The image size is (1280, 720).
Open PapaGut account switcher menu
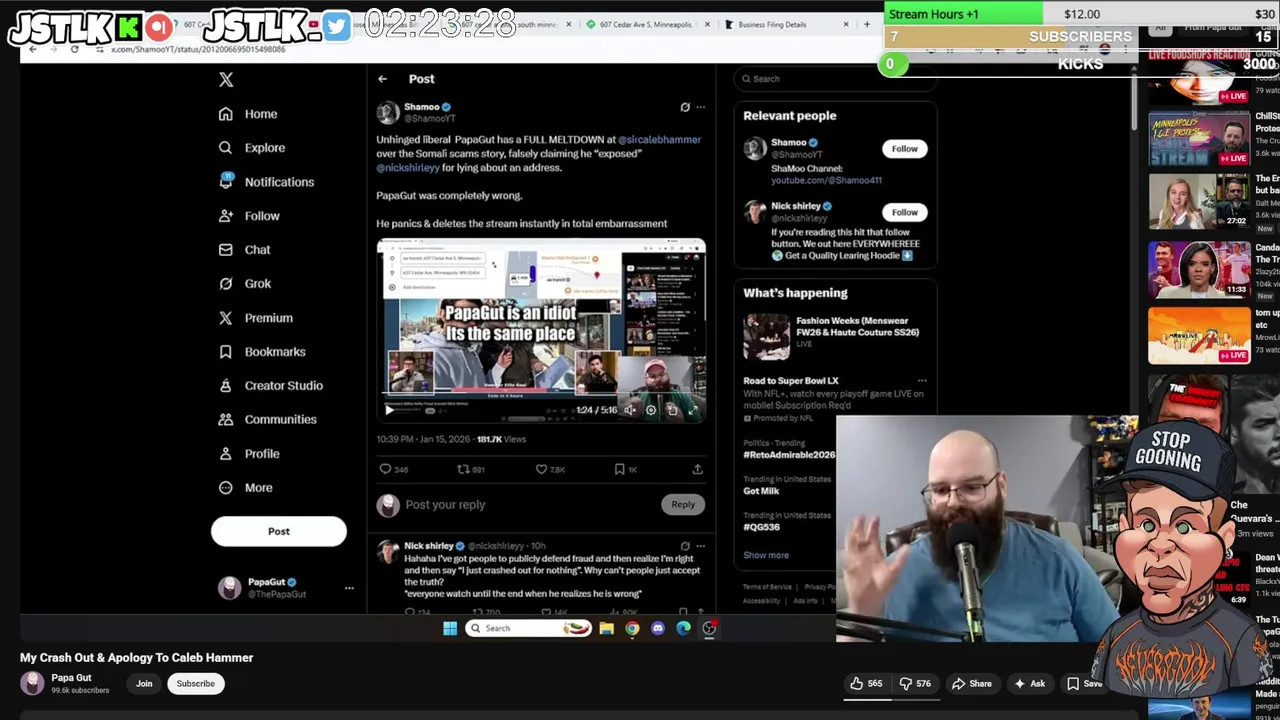[x=349, y=588]
